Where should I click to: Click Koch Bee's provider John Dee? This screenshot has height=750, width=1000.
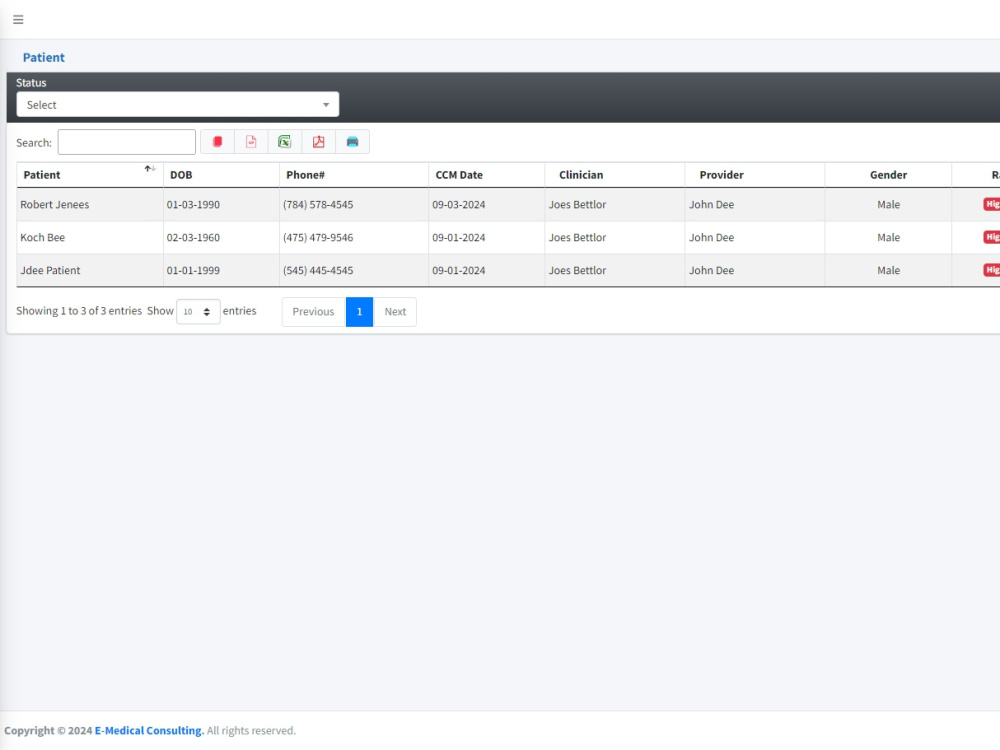pos(711,237)
